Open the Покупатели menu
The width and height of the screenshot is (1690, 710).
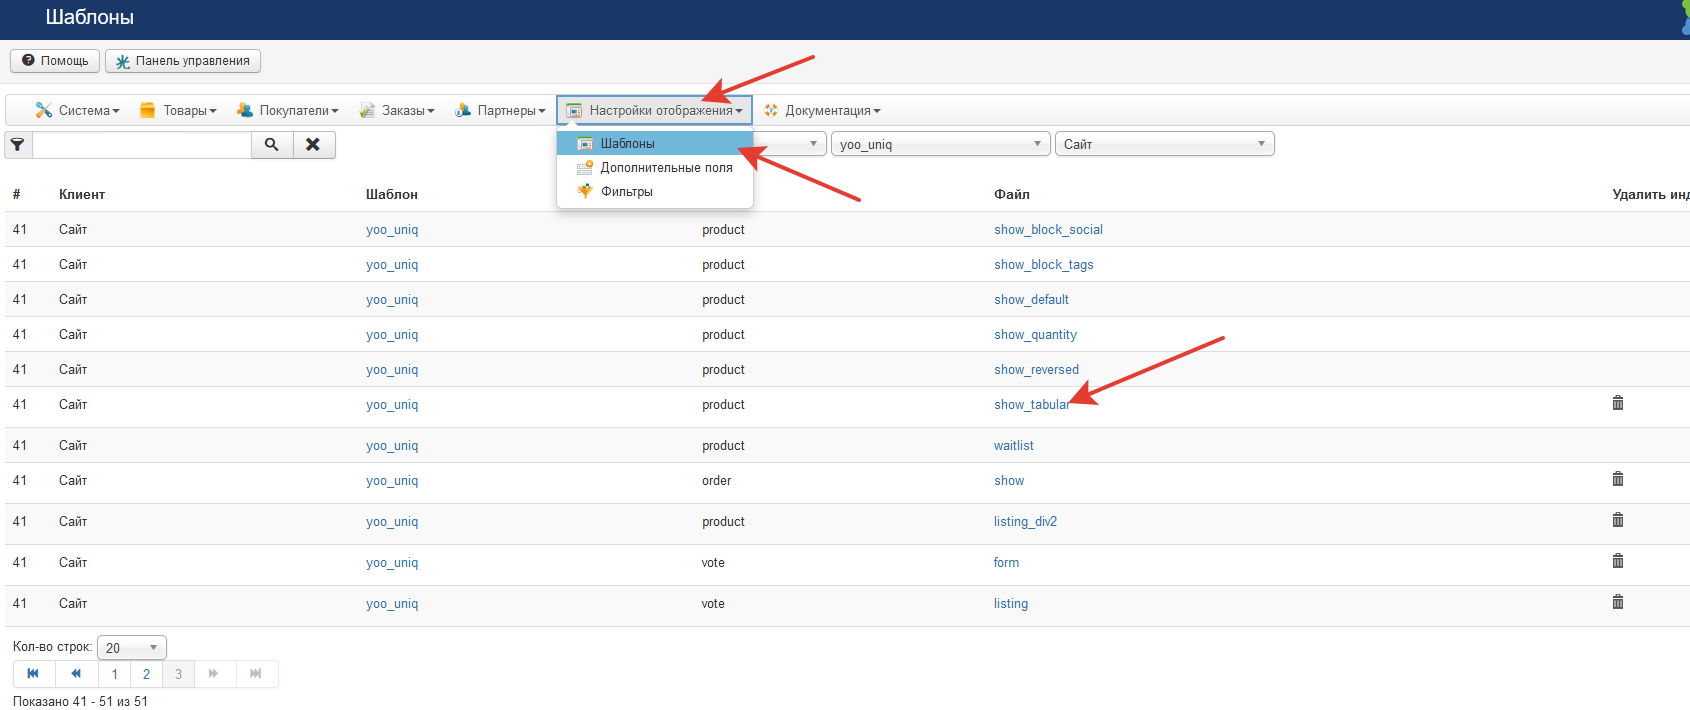coord(288,111)
